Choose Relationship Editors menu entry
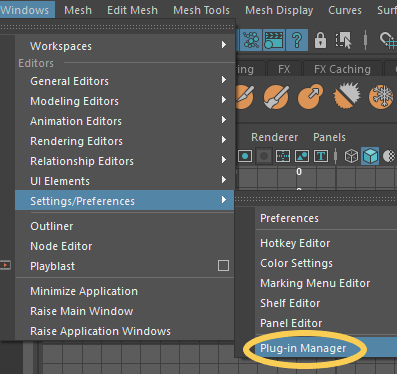Image resolution: width=397 pixels, height=374 pixels. point(125,161)
